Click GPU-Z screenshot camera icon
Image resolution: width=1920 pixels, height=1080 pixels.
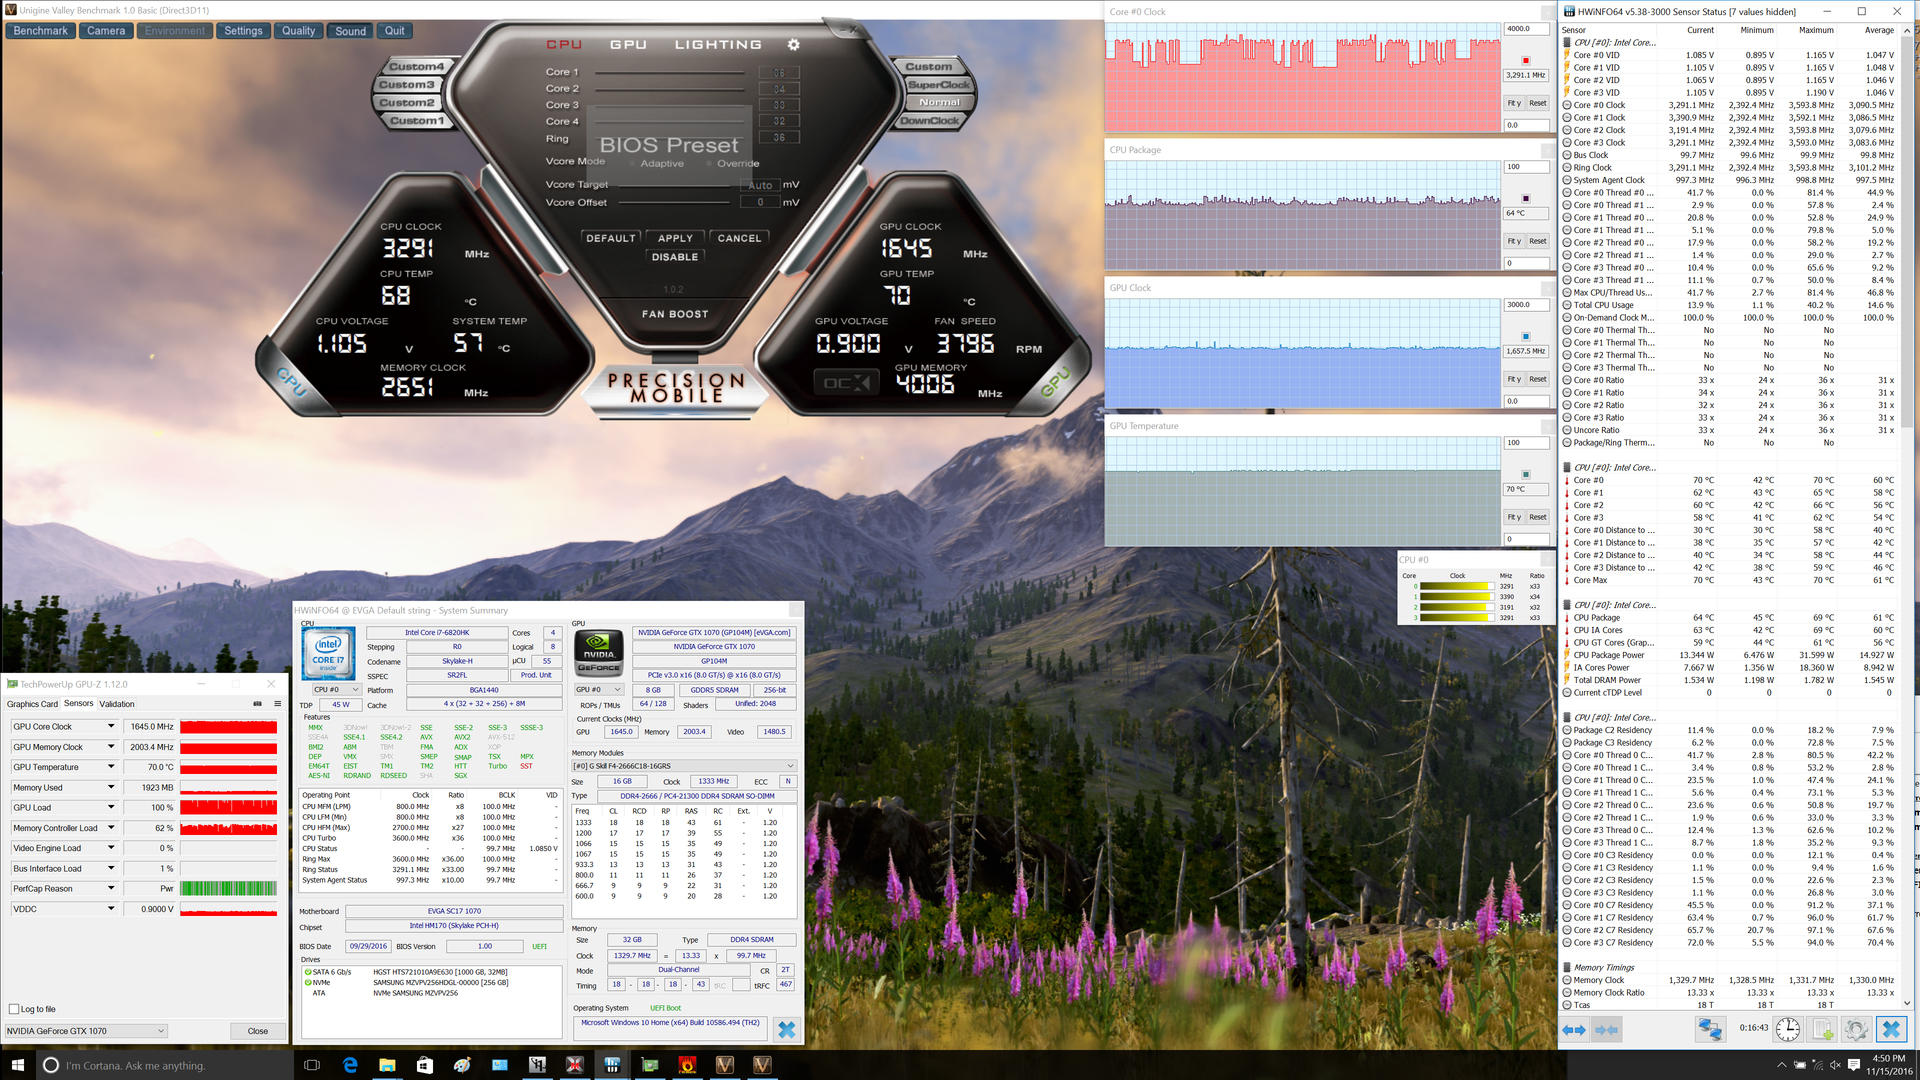pos(257,704)
